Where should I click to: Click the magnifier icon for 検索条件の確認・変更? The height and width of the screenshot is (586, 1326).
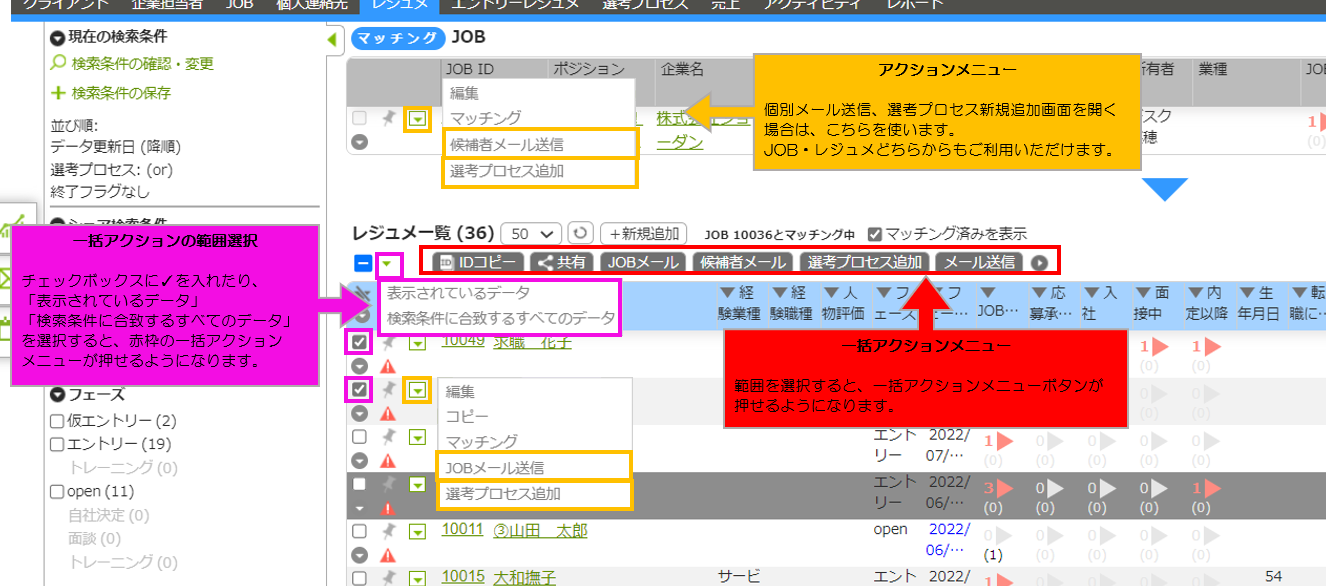pyautogui.click(x=59, y=64)
